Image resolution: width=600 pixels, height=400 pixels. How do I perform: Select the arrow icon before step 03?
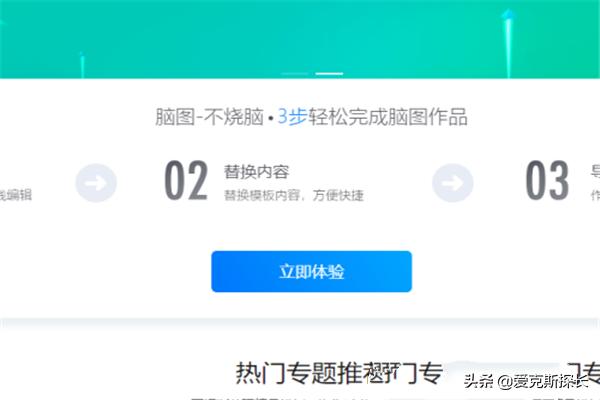tap(453, 183)
